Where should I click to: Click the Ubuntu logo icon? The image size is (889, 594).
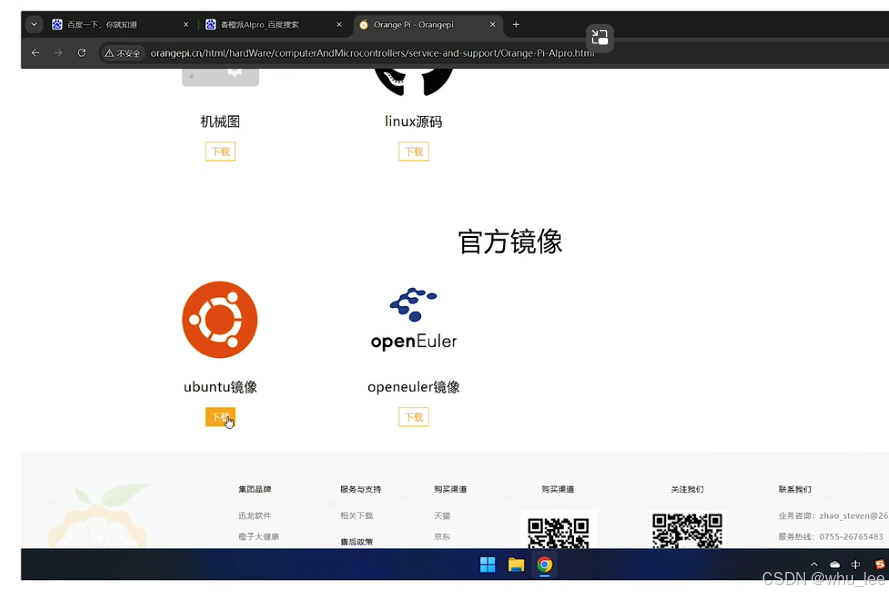220,320
